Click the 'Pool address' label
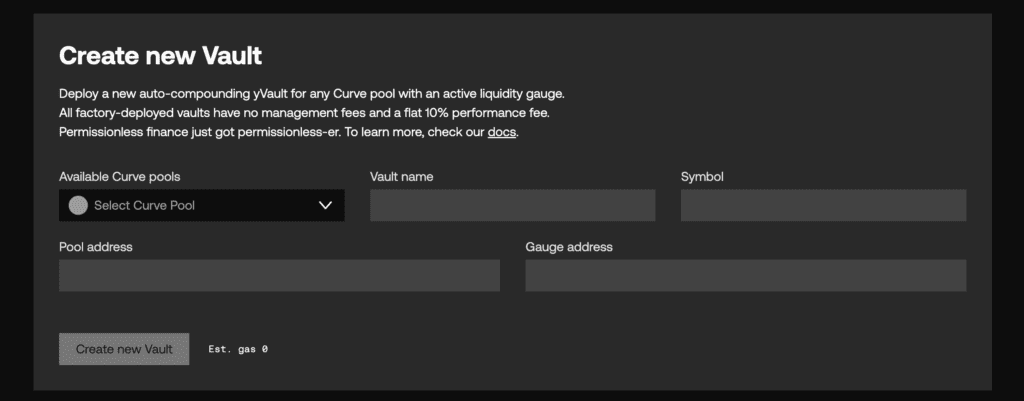 95,247
